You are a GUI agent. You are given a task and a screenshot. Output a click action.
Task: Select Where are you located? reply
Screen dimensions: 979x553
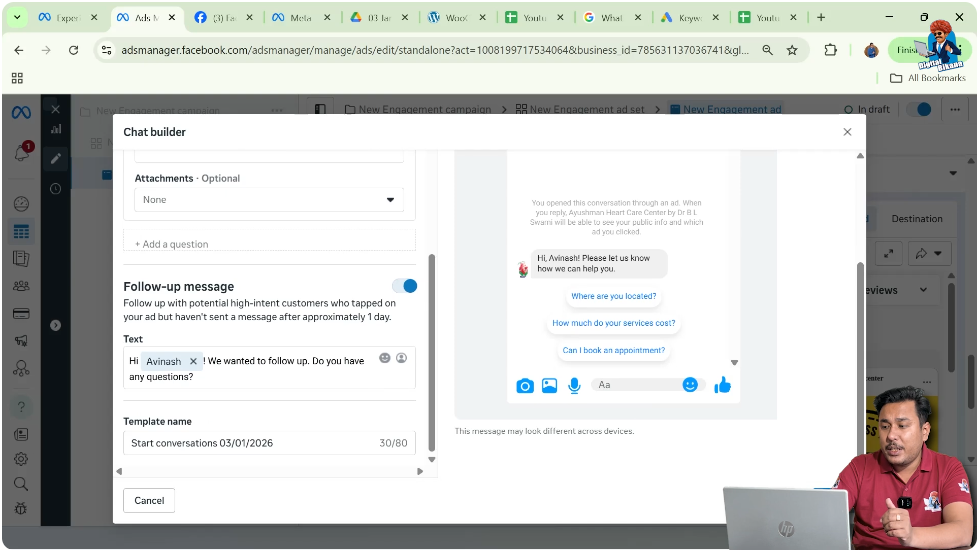click(614, 296)
